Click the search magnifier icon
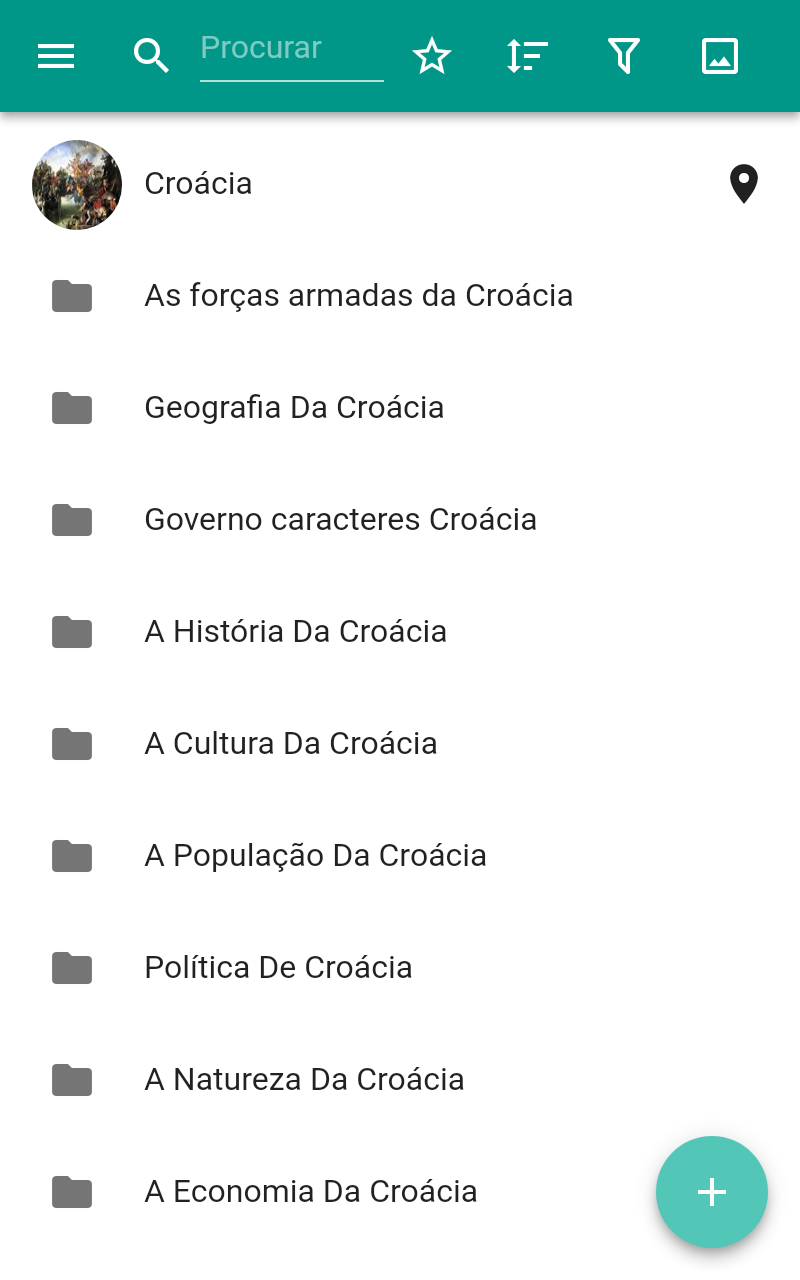This screenshot has height=1280, width=800. [x=151, y=56]
